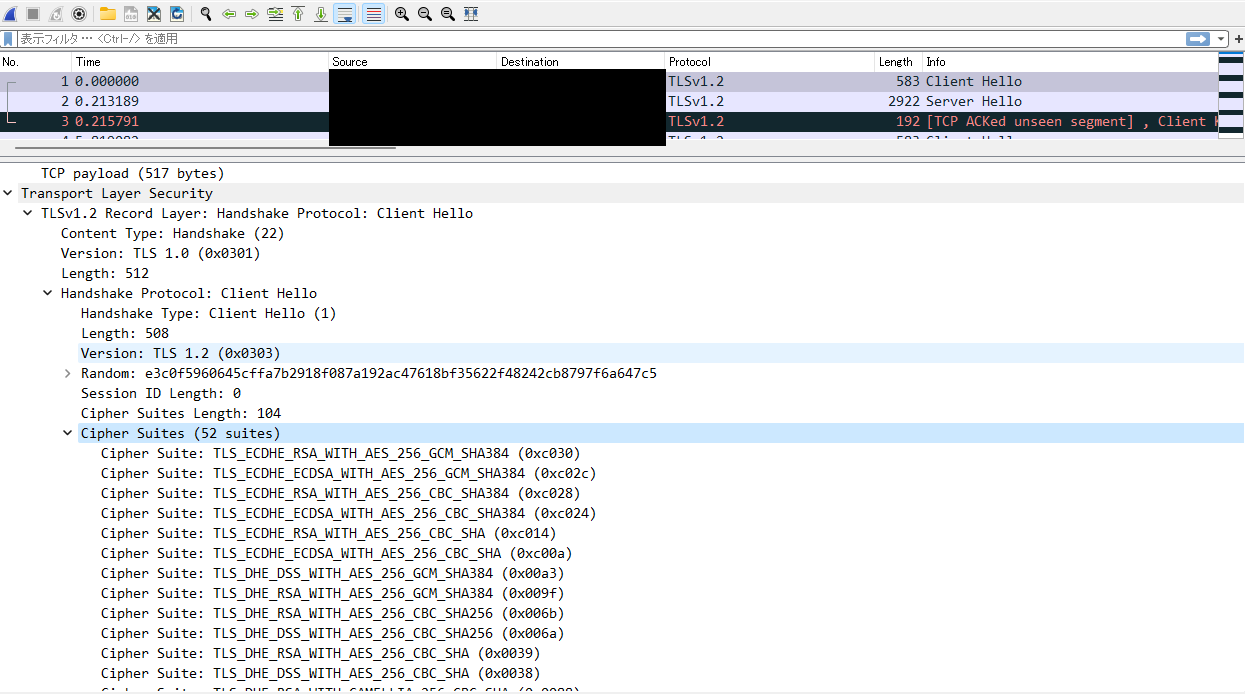Close the current capture file
Viewport: 1245px width, 696px height.
tap(152, 14)
